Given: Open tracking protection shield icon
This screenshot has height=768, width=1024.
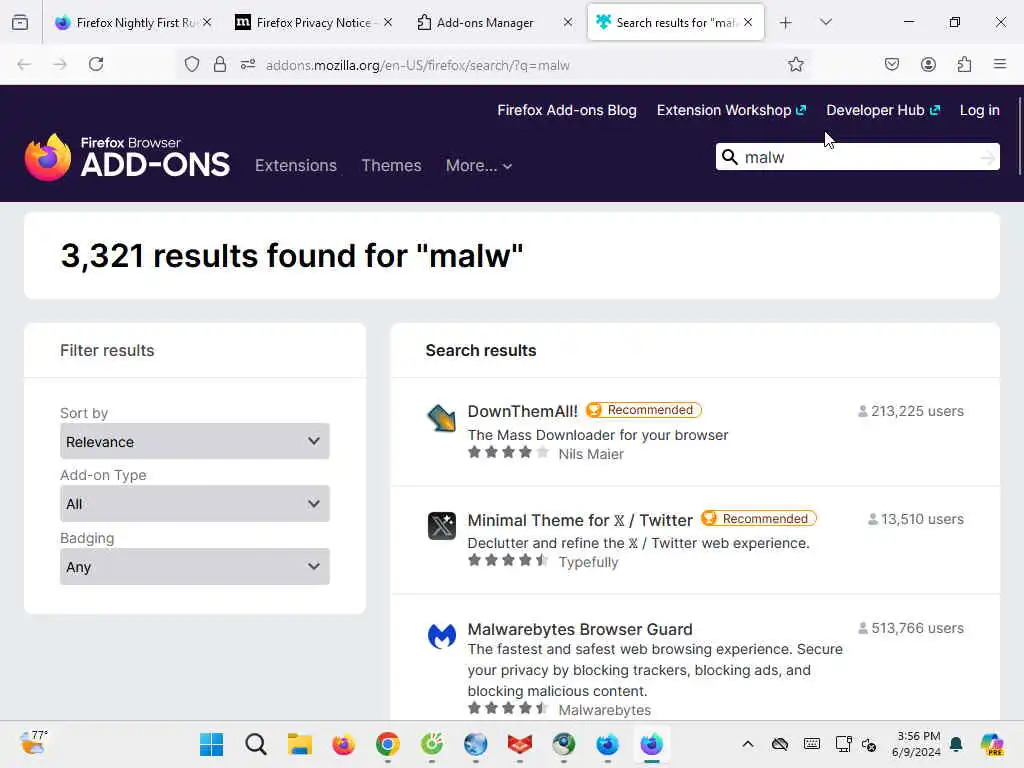Looking at the screenshot, I should (191, 64).
